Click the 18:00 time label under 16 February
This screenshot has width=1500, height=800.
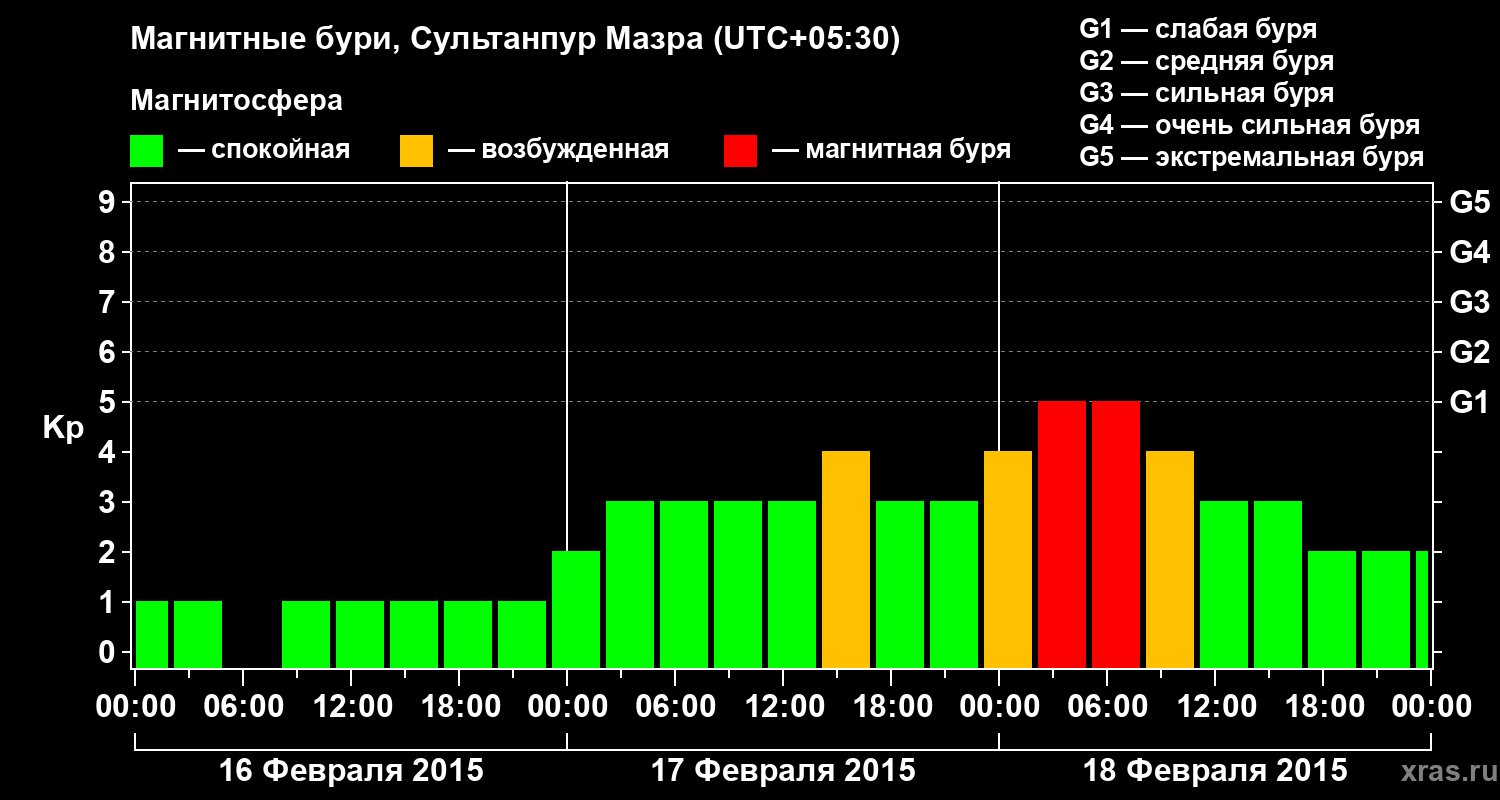[x=459, y=707]
